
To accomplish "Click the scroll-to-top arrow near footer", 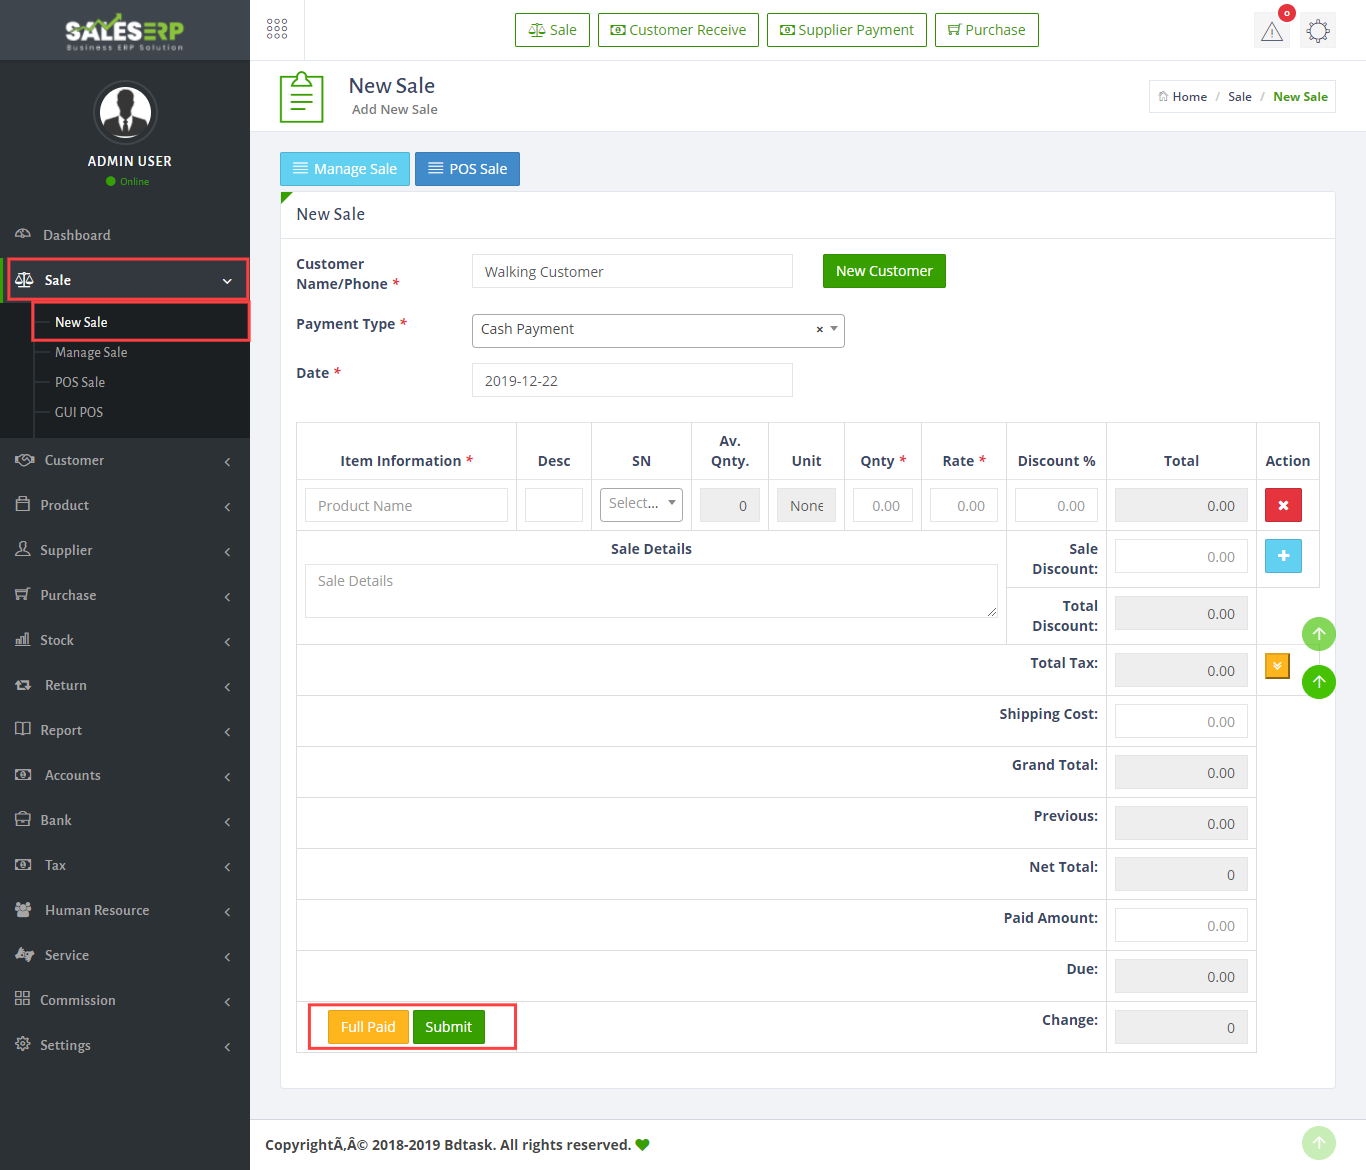I will pos(1318,1143).
